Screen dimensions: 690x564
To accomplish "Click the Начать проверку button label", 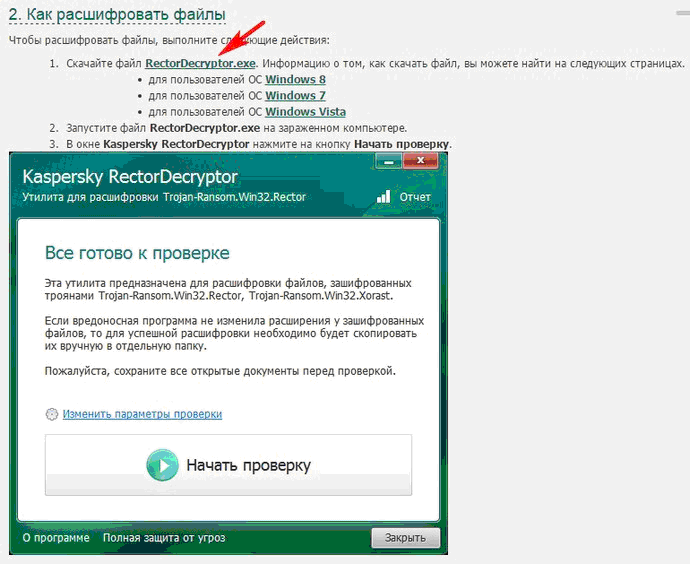I will point(249,465).
